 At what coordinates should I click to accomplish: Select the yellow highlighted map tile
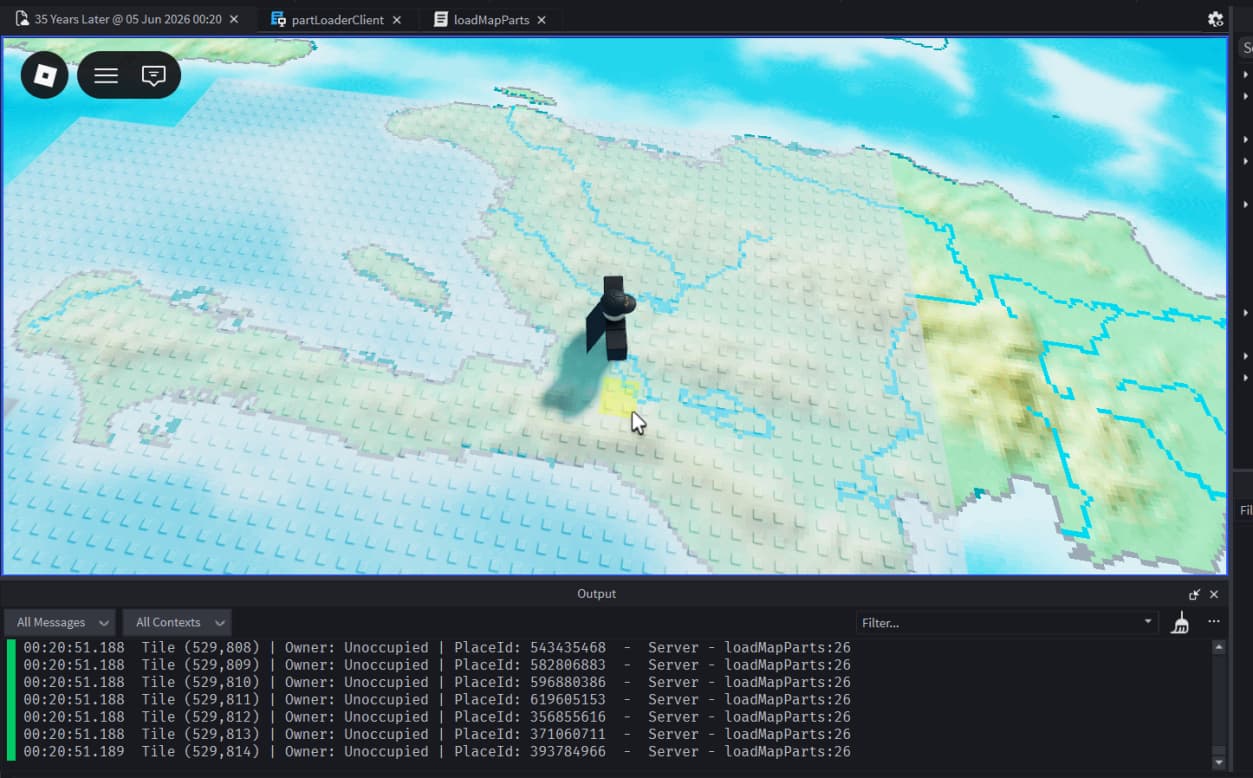point(619,398)
